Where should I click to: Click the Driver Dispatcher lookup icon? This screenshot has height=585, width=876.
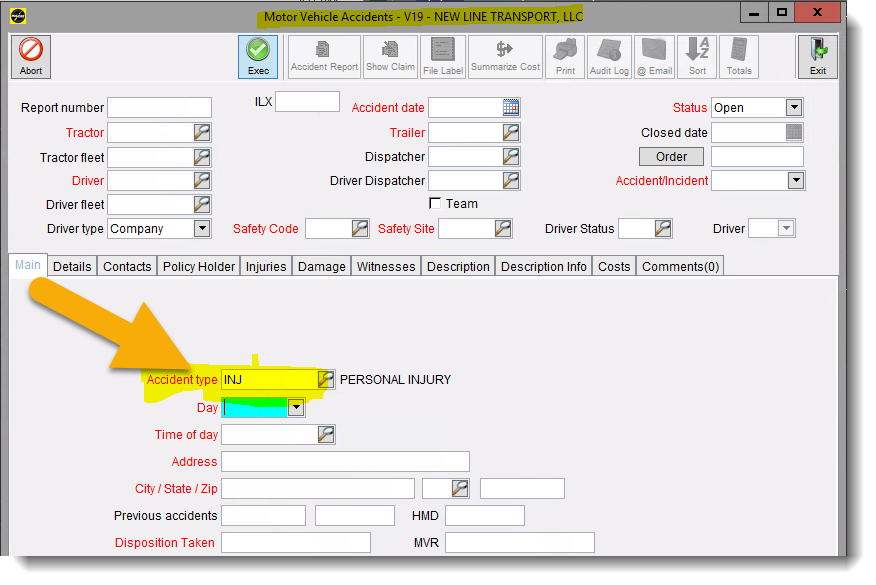tap(511, 180)
